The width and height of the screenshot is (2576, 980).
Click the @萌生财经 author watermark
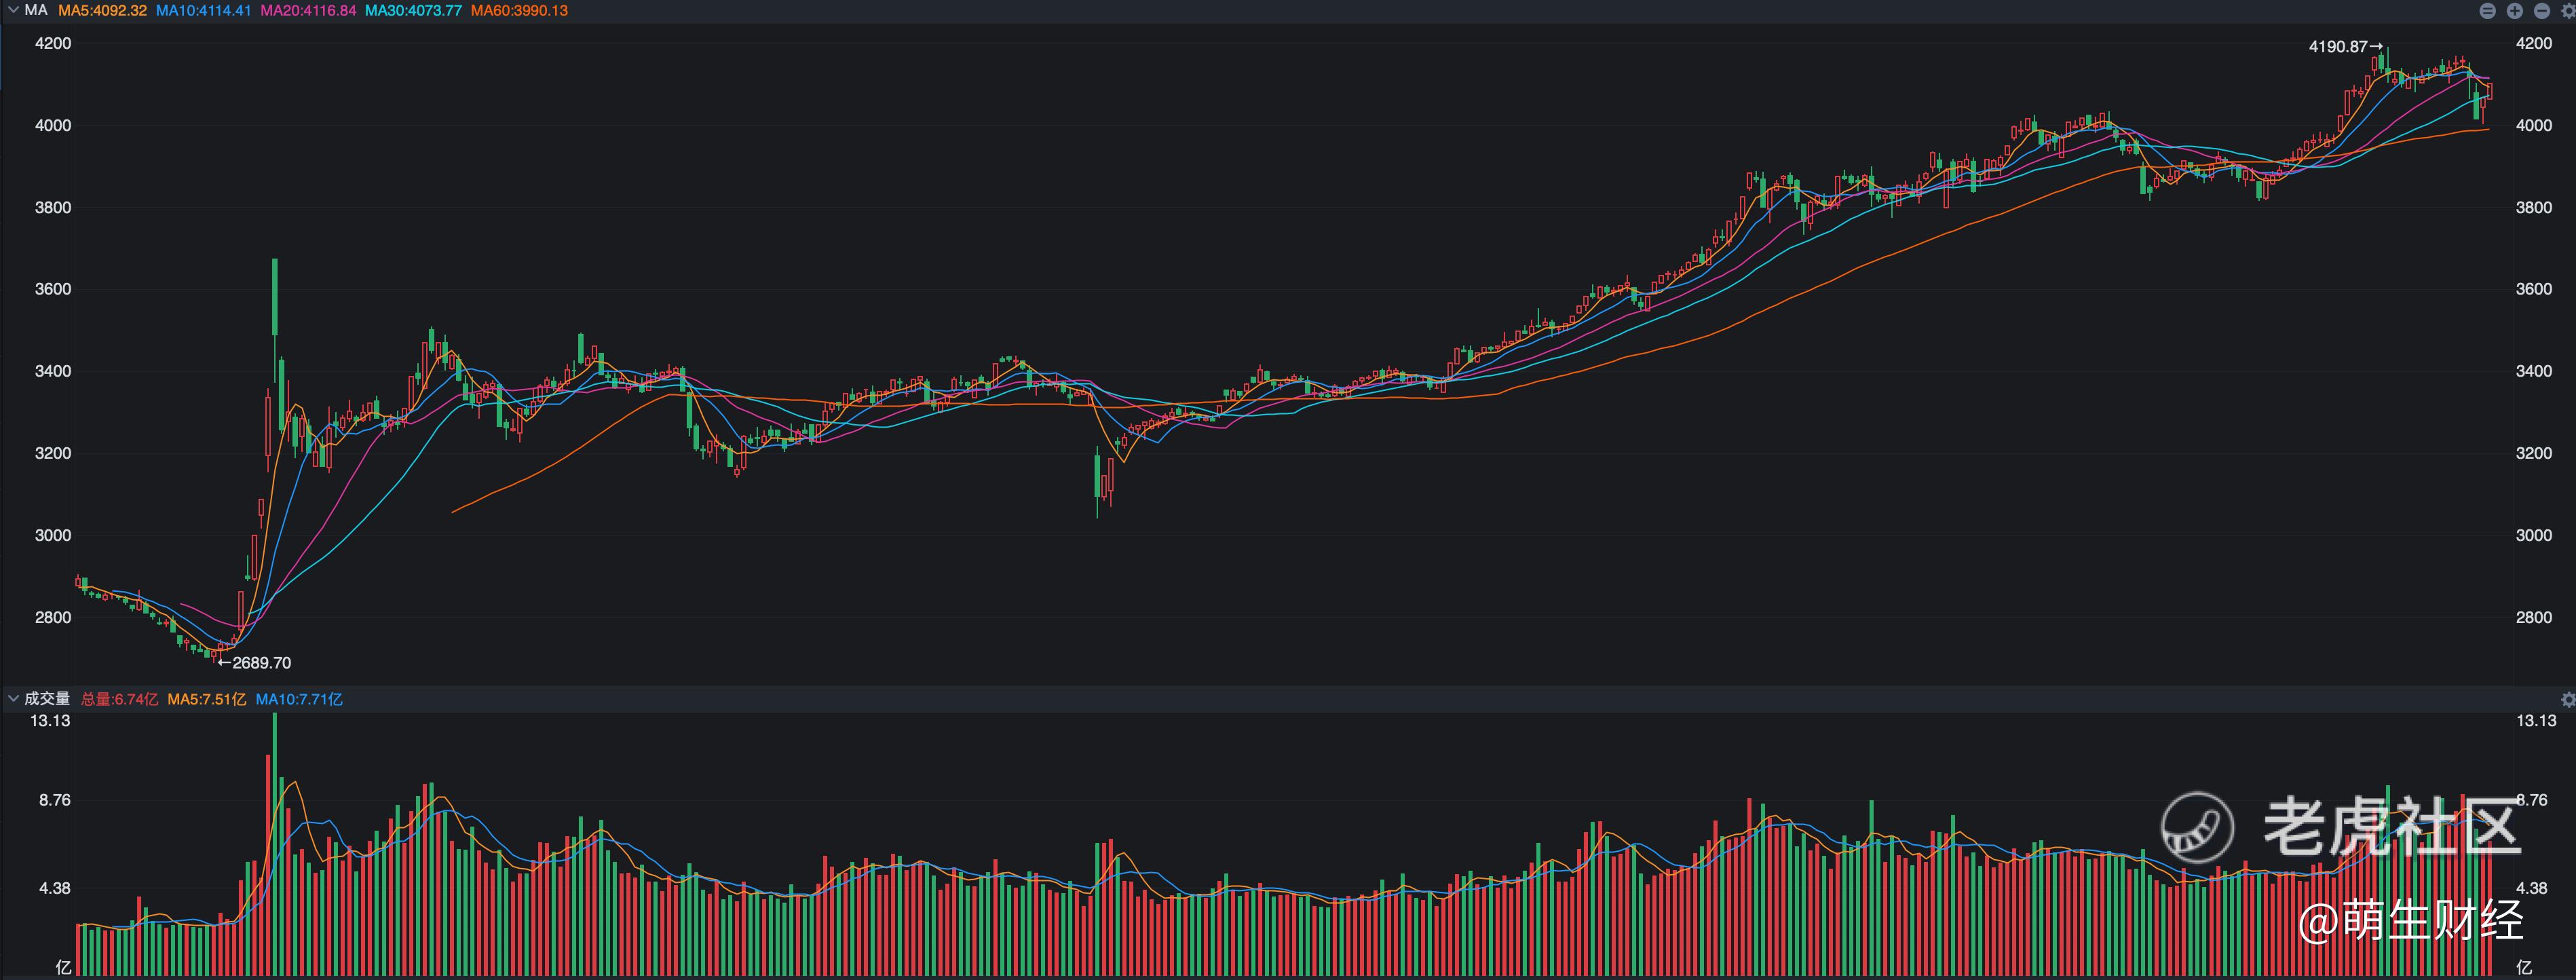(2410, 920)
